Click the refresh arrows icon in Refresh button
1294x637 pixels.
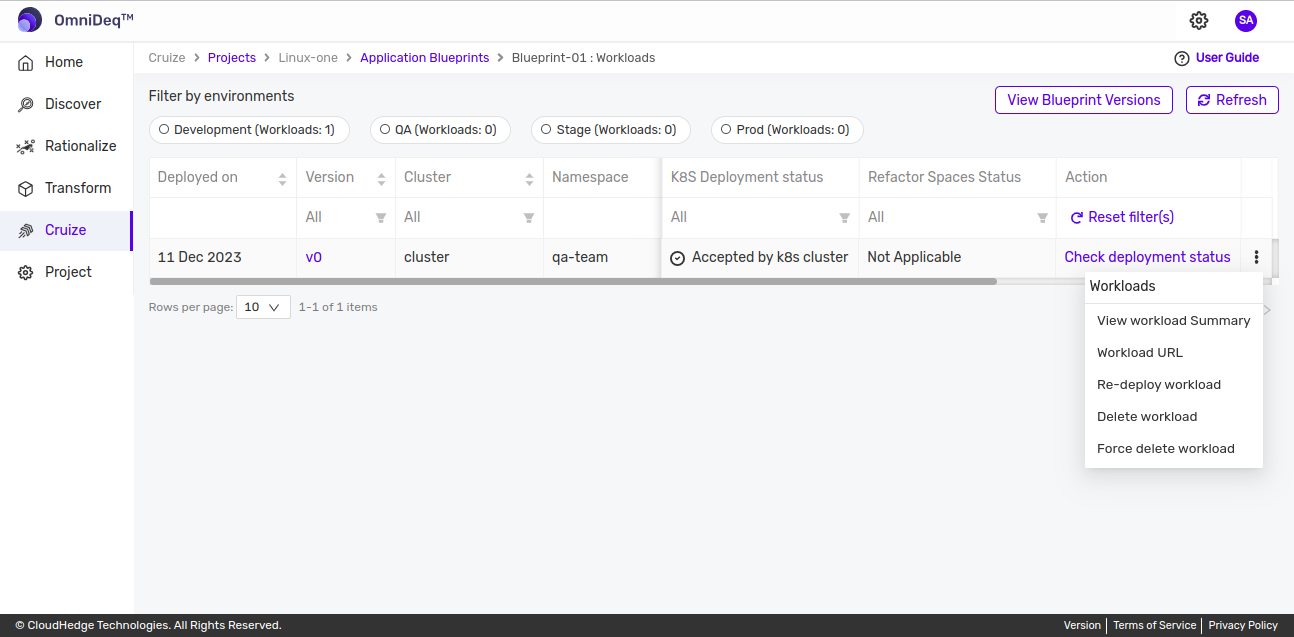(x=1204, y=100)
